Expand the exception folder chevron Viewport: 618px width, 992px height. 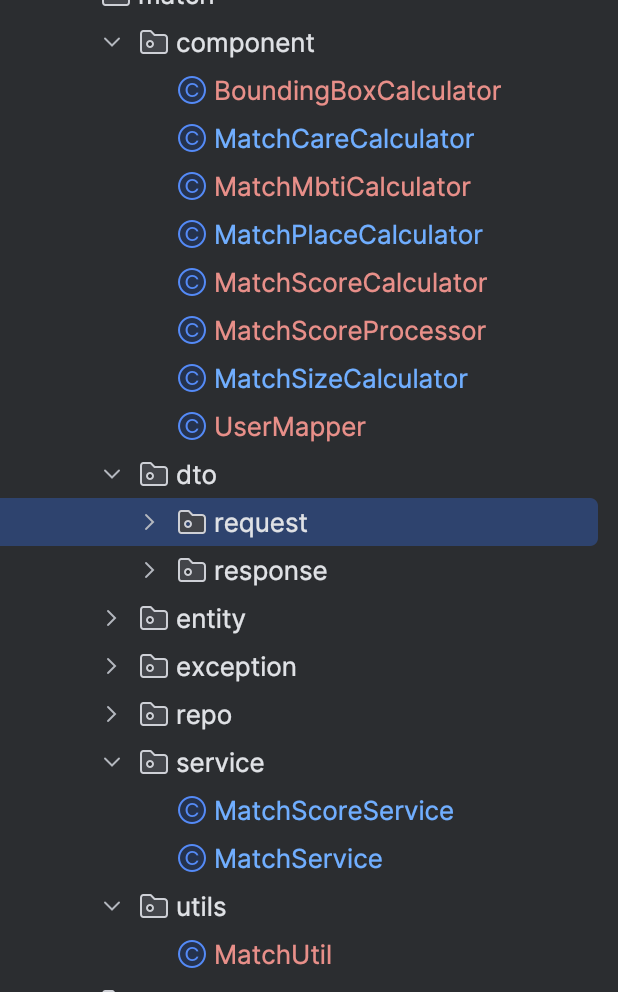pos(112,667)
